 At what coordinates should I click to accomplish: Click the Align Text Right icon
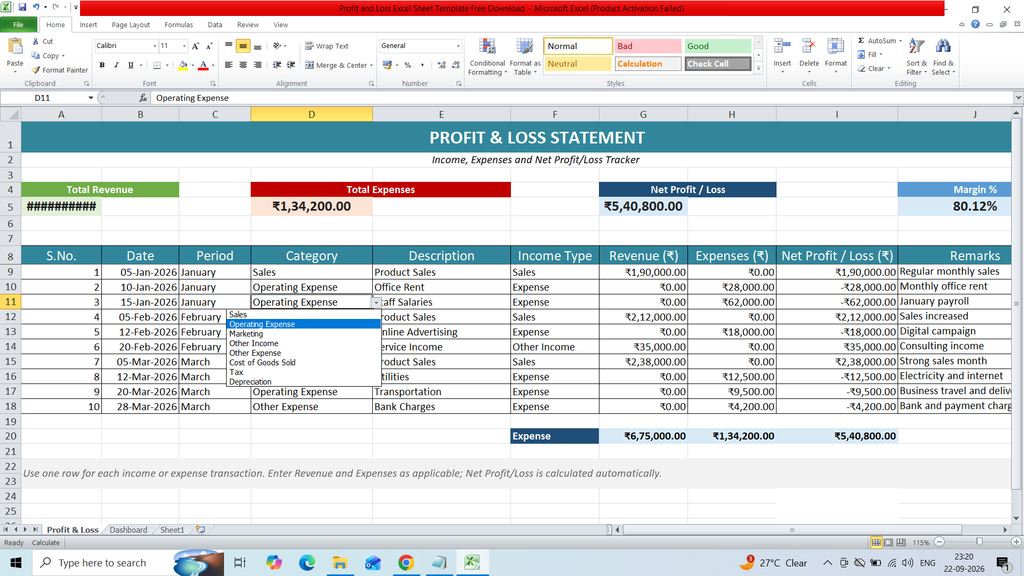[x=257, y=65]
